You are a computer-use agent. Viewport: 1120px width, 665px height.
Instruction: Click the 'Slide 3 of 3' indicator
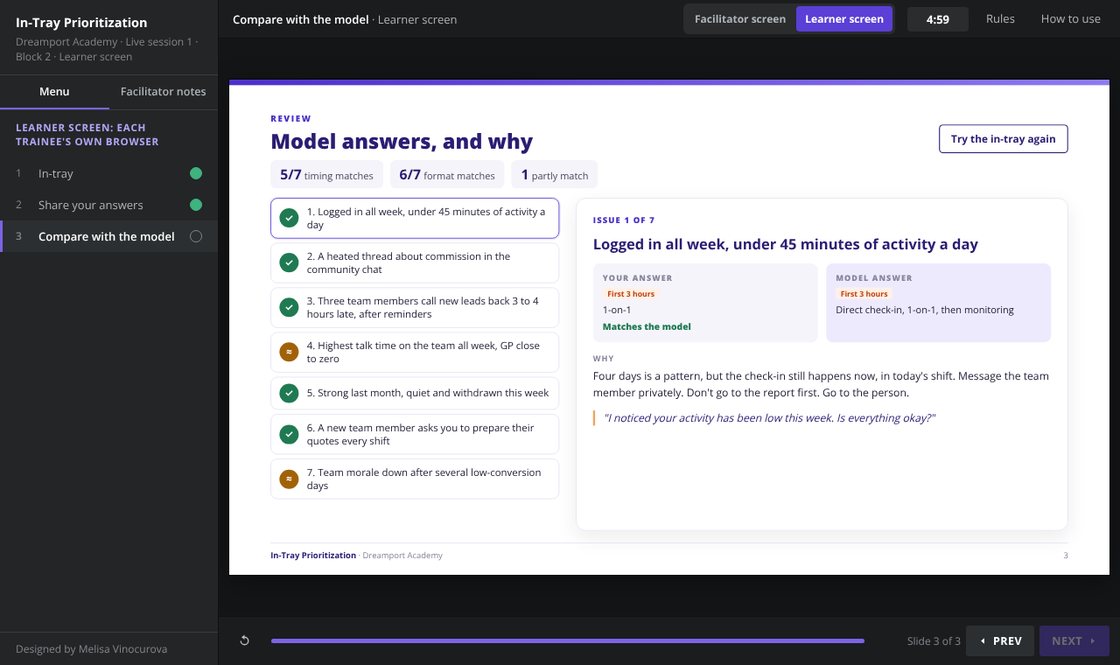(934, 641)
